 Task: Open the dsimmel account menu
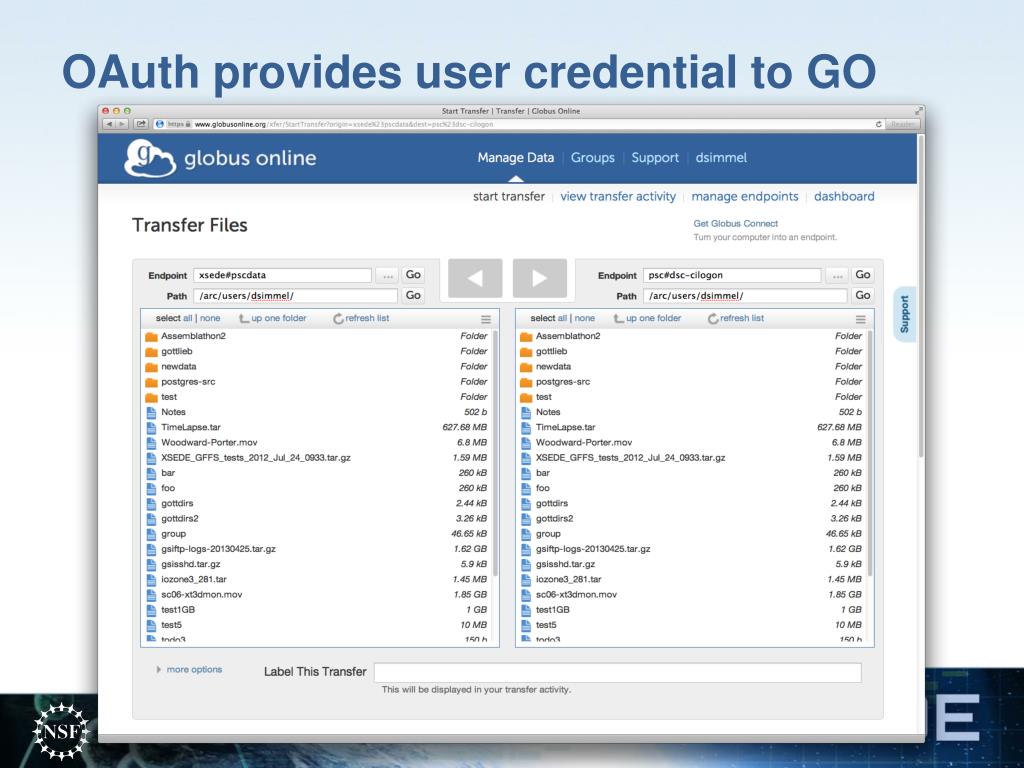click(721, 158)
